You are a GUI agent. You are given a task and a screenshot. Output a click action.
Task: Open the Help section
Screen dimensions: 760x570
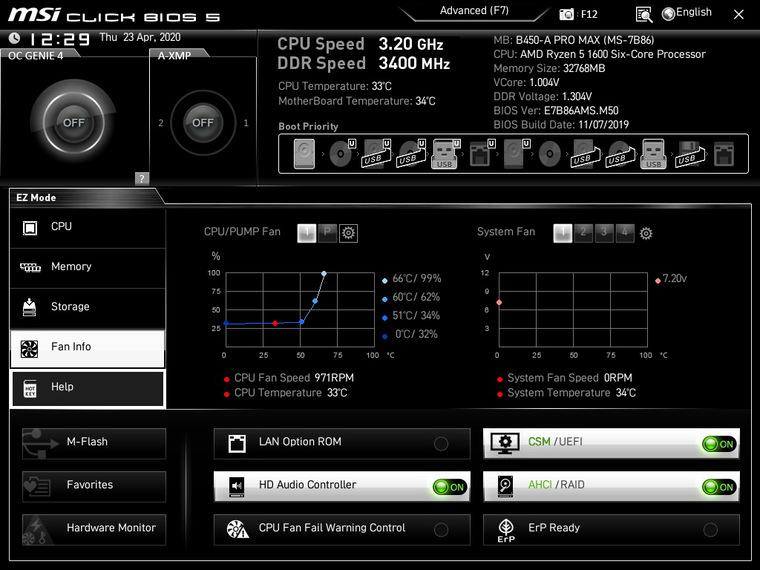point(88,388)
